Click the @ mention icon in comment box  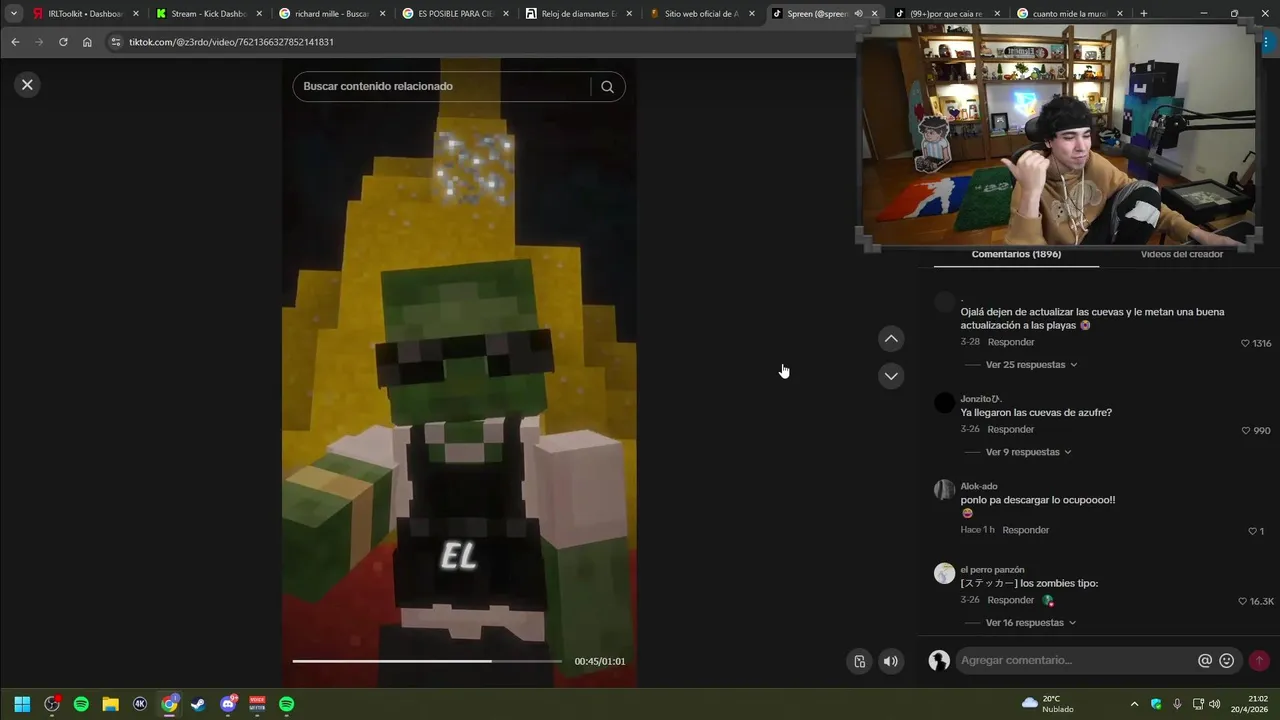coord(1205,661)
